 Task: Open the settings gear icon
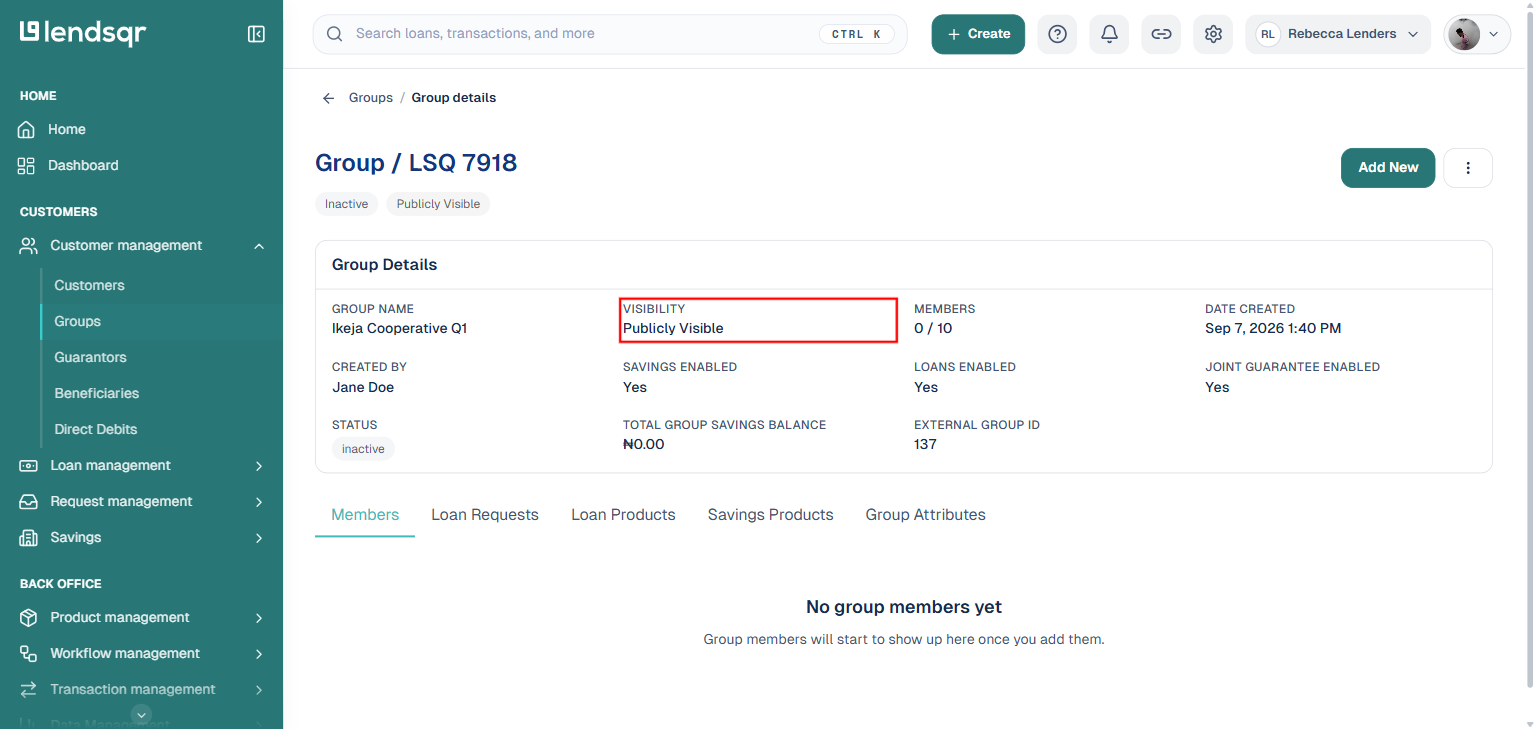point(1213,34)
